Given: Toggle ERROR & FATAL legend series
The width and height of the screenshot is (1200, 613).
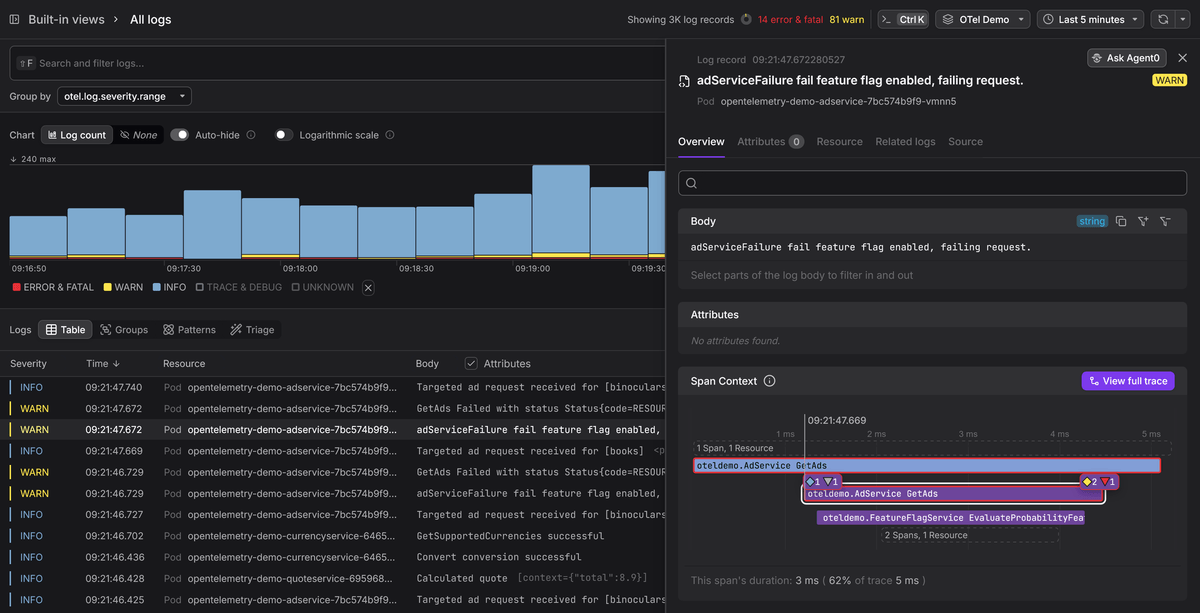Looking at the screenshot, I should click(53, 287).
